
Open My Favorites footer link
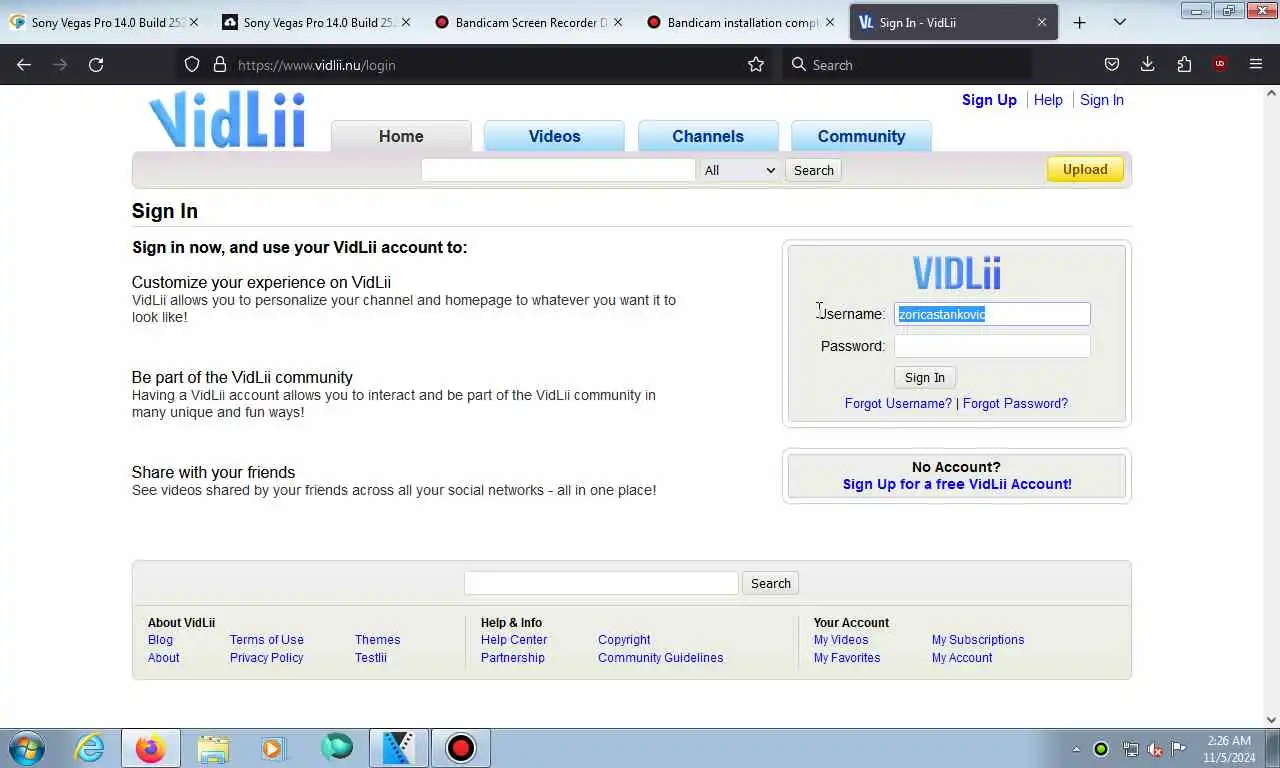tap(847, 658)
